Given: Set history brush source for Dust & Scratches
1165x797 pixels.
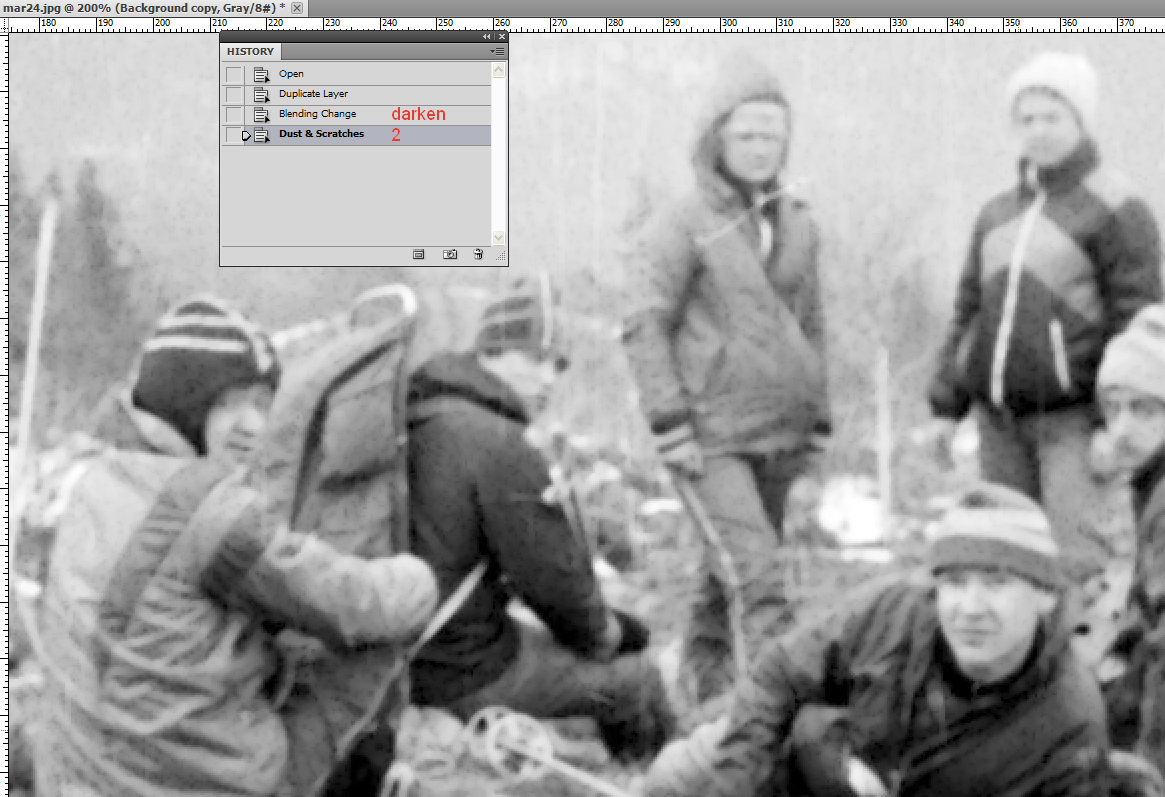Looking at the screenshot, I should pyautogui.click(x=233, y=135).
